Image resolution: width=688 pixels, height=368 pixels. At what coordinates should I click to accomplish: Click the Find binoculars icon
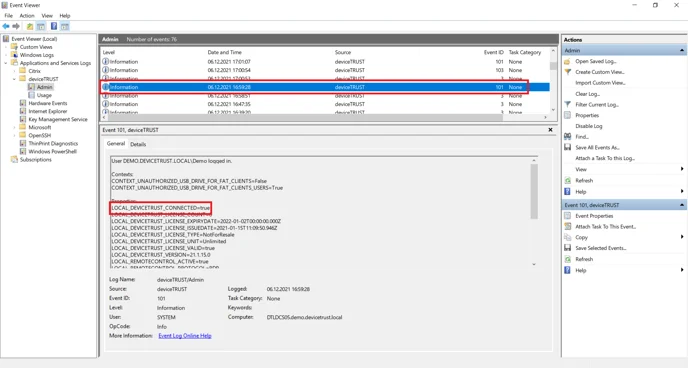click(x=567, y=136)
